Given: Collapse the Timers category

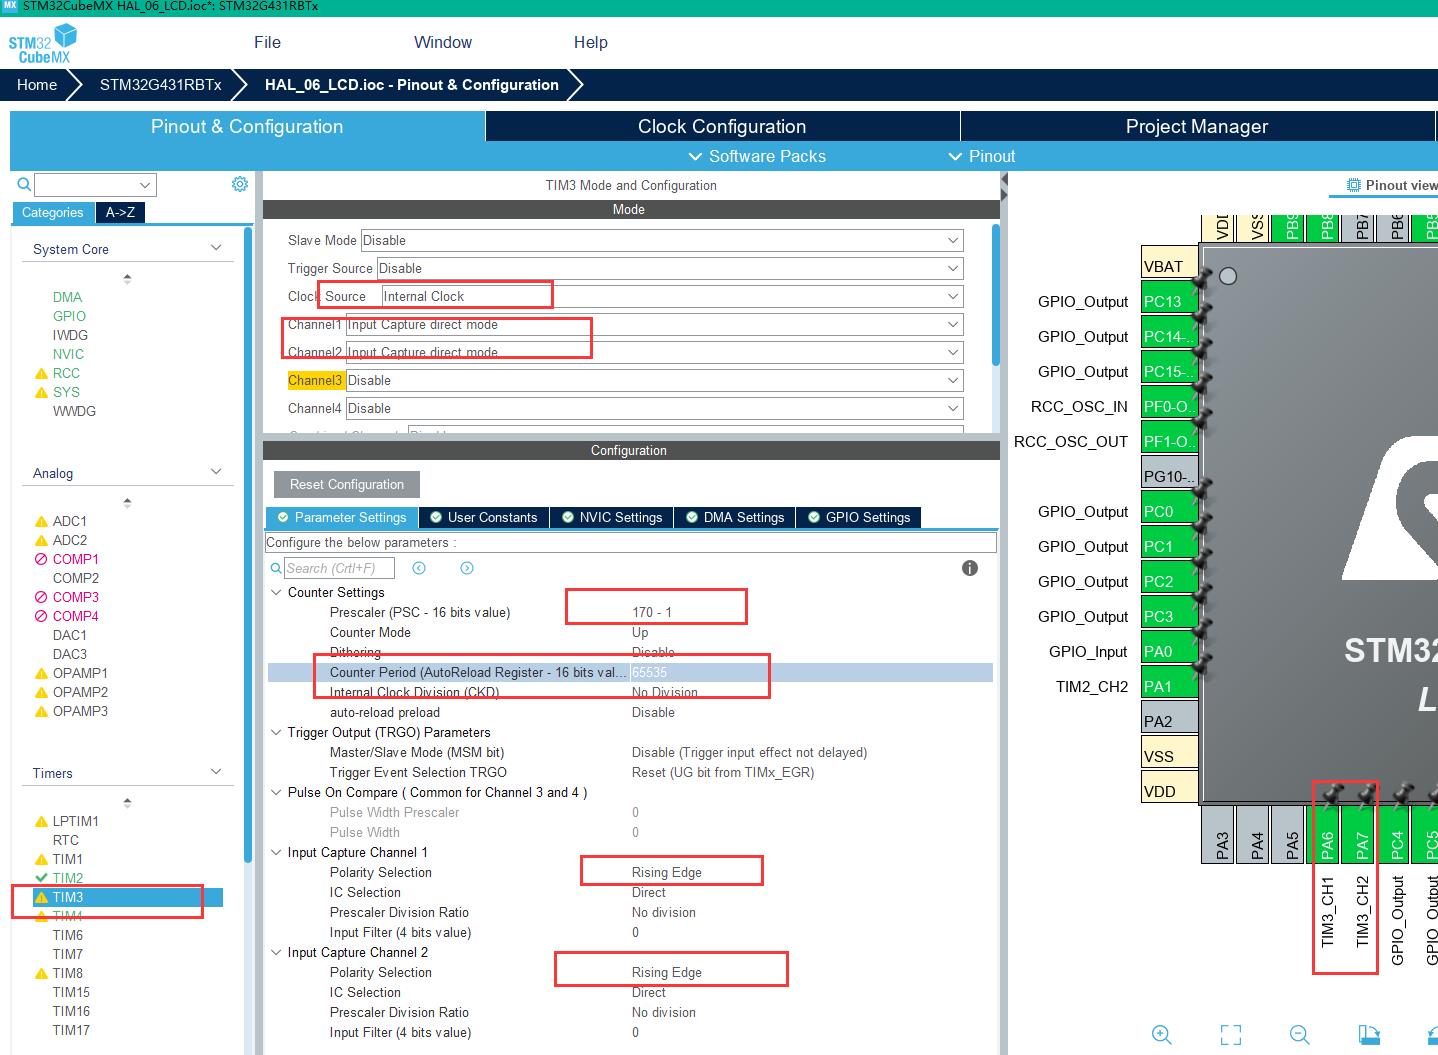Looking at the screenshot, I should tap(216, 772).
